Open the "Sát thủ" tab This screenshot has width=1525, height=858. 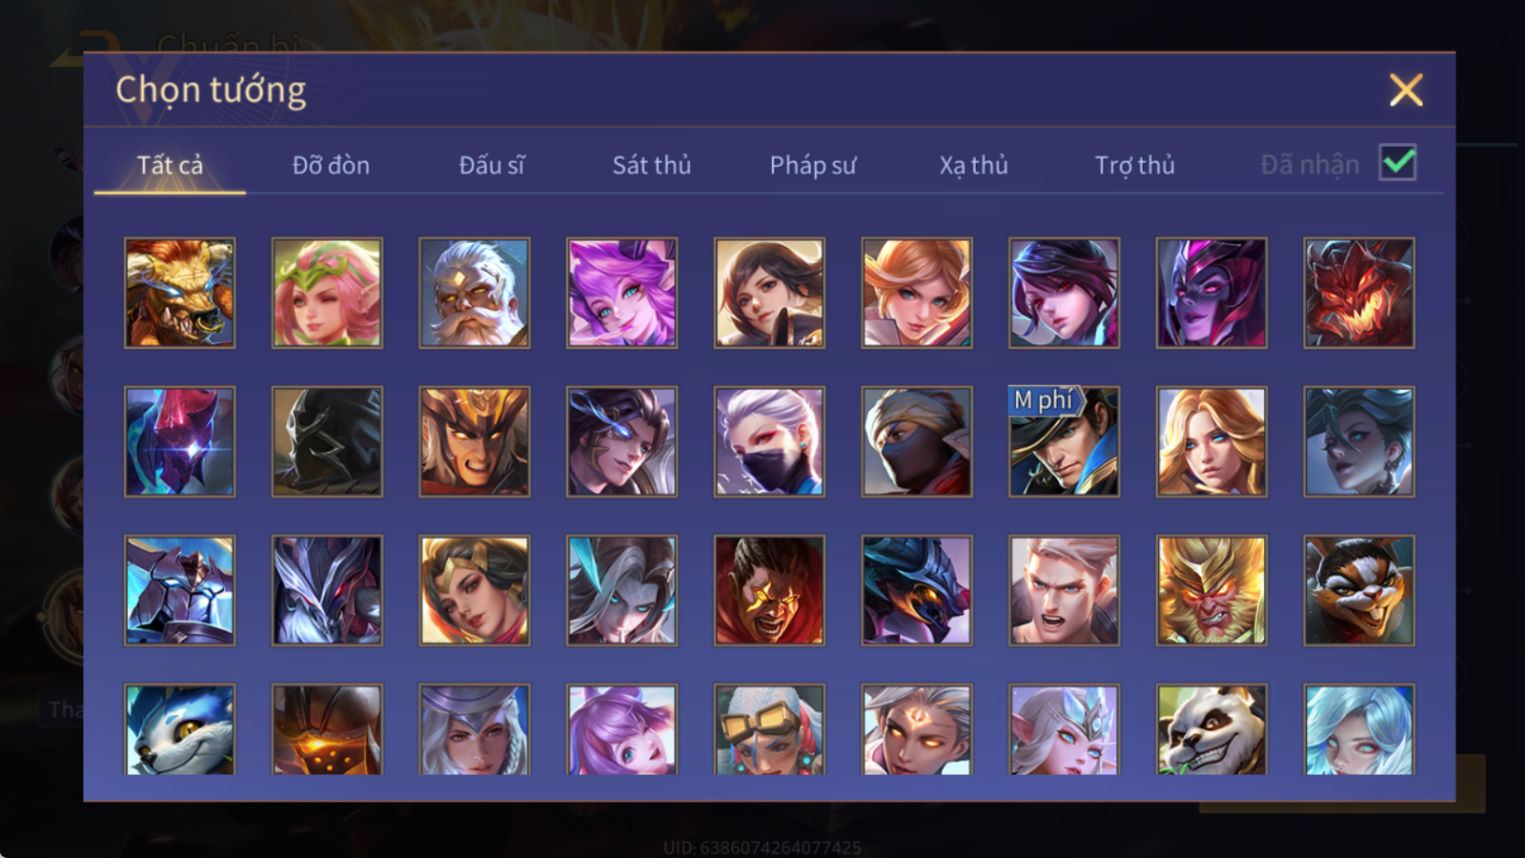[652, 165]
